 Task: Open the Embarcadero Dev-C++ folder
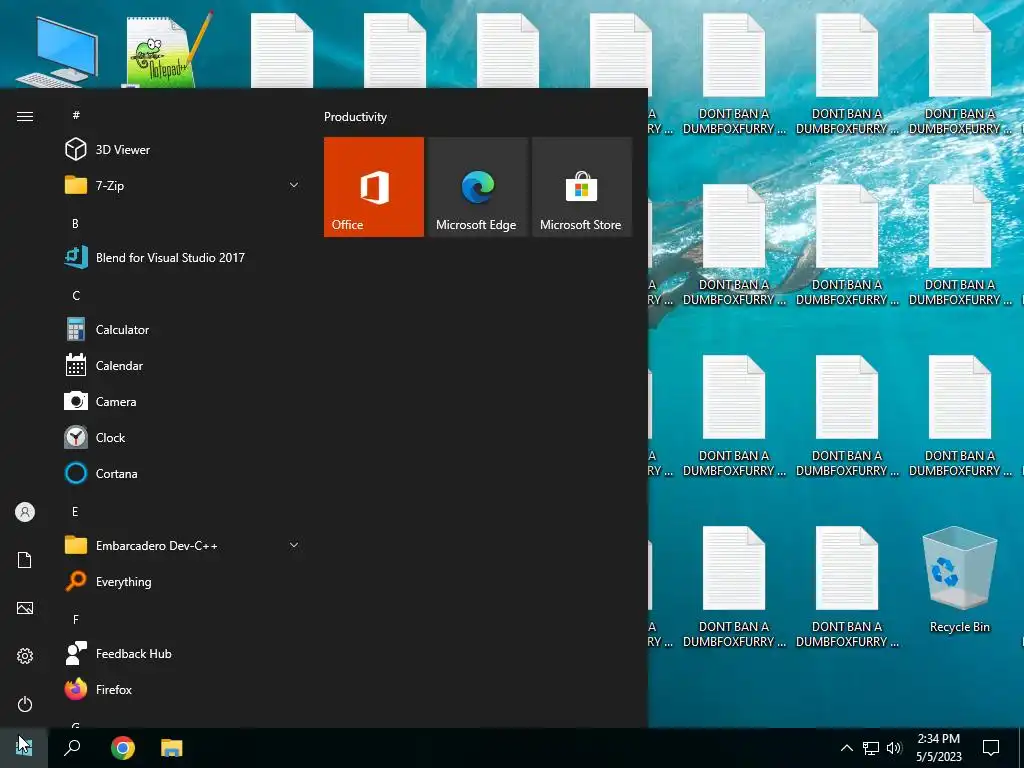(183, 545)
